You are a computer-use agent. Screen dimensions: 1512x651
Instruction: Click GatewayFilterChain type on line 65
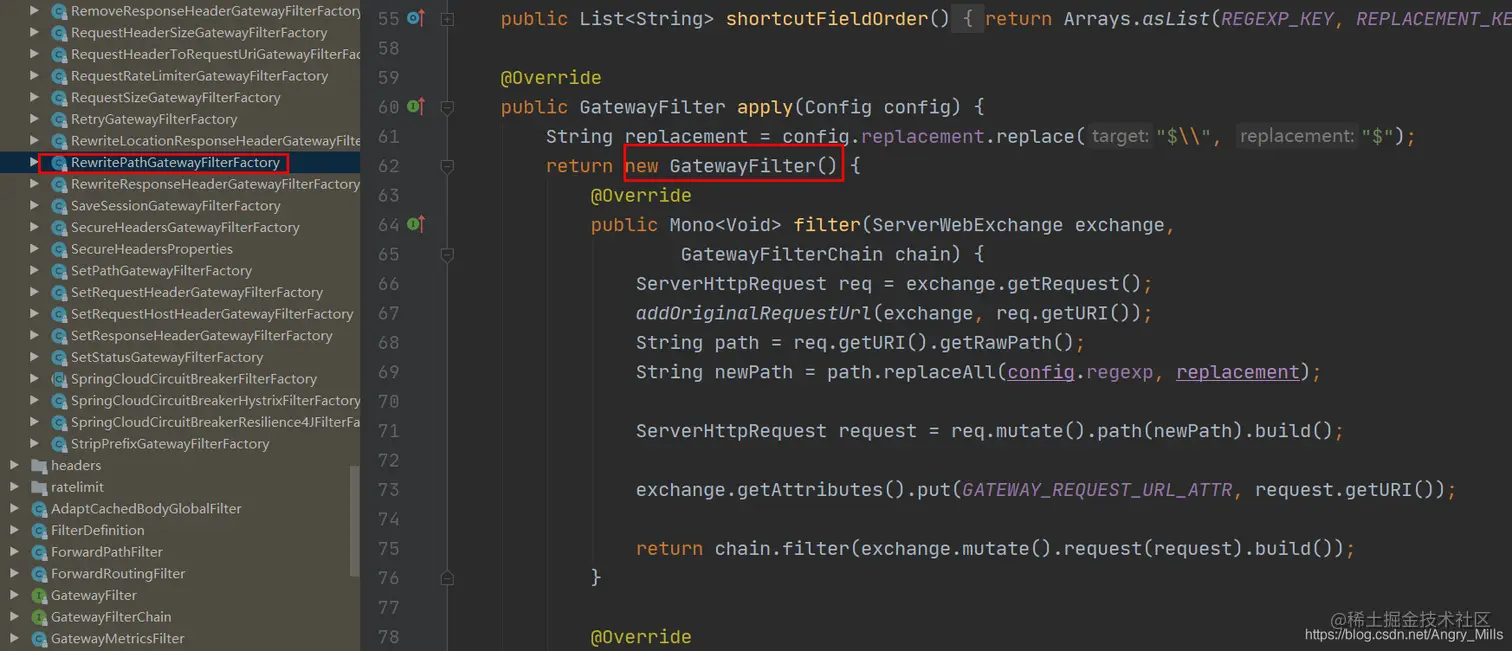point(782,254)
